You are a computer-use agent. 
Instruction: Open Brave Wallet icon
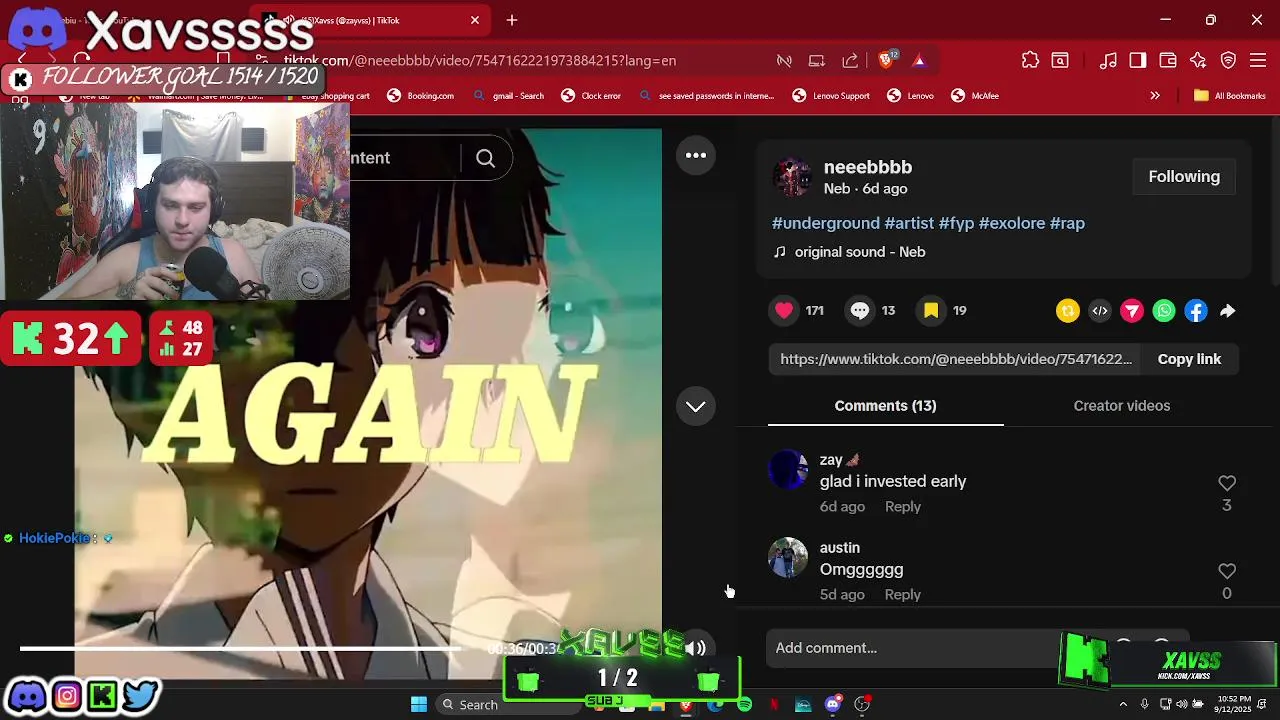click(x=1168, y=60)
